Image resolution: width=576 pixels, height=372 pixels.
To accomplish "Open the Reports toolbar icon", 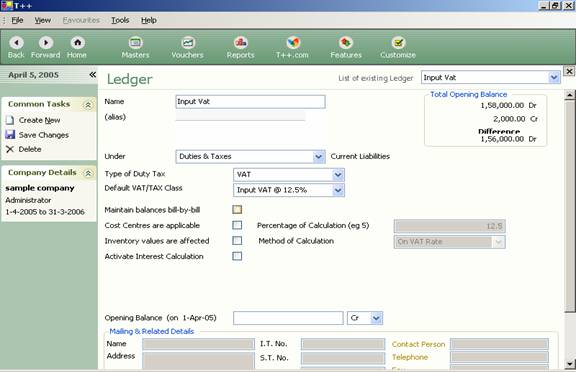I will click(241, 43).
